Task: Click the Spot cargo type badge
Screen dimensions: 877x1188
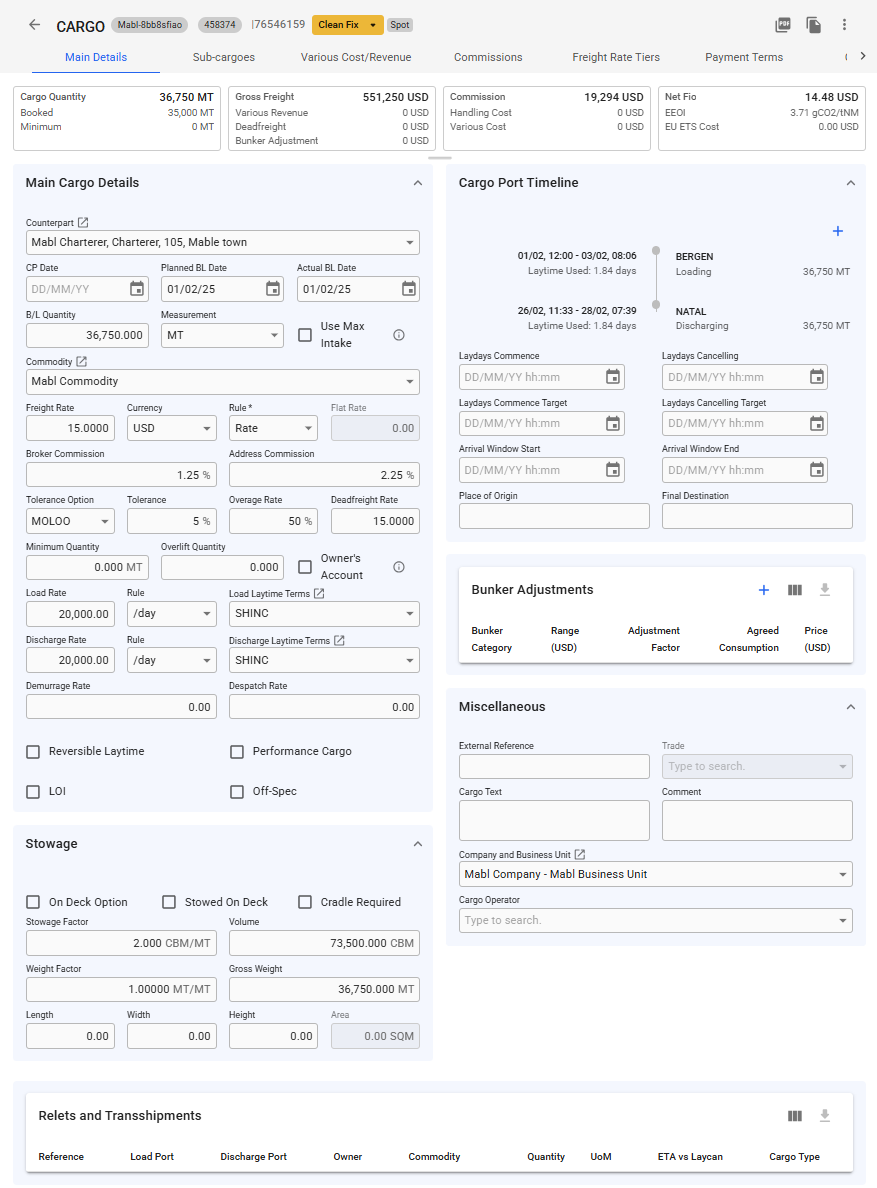Action: point(400,25)
